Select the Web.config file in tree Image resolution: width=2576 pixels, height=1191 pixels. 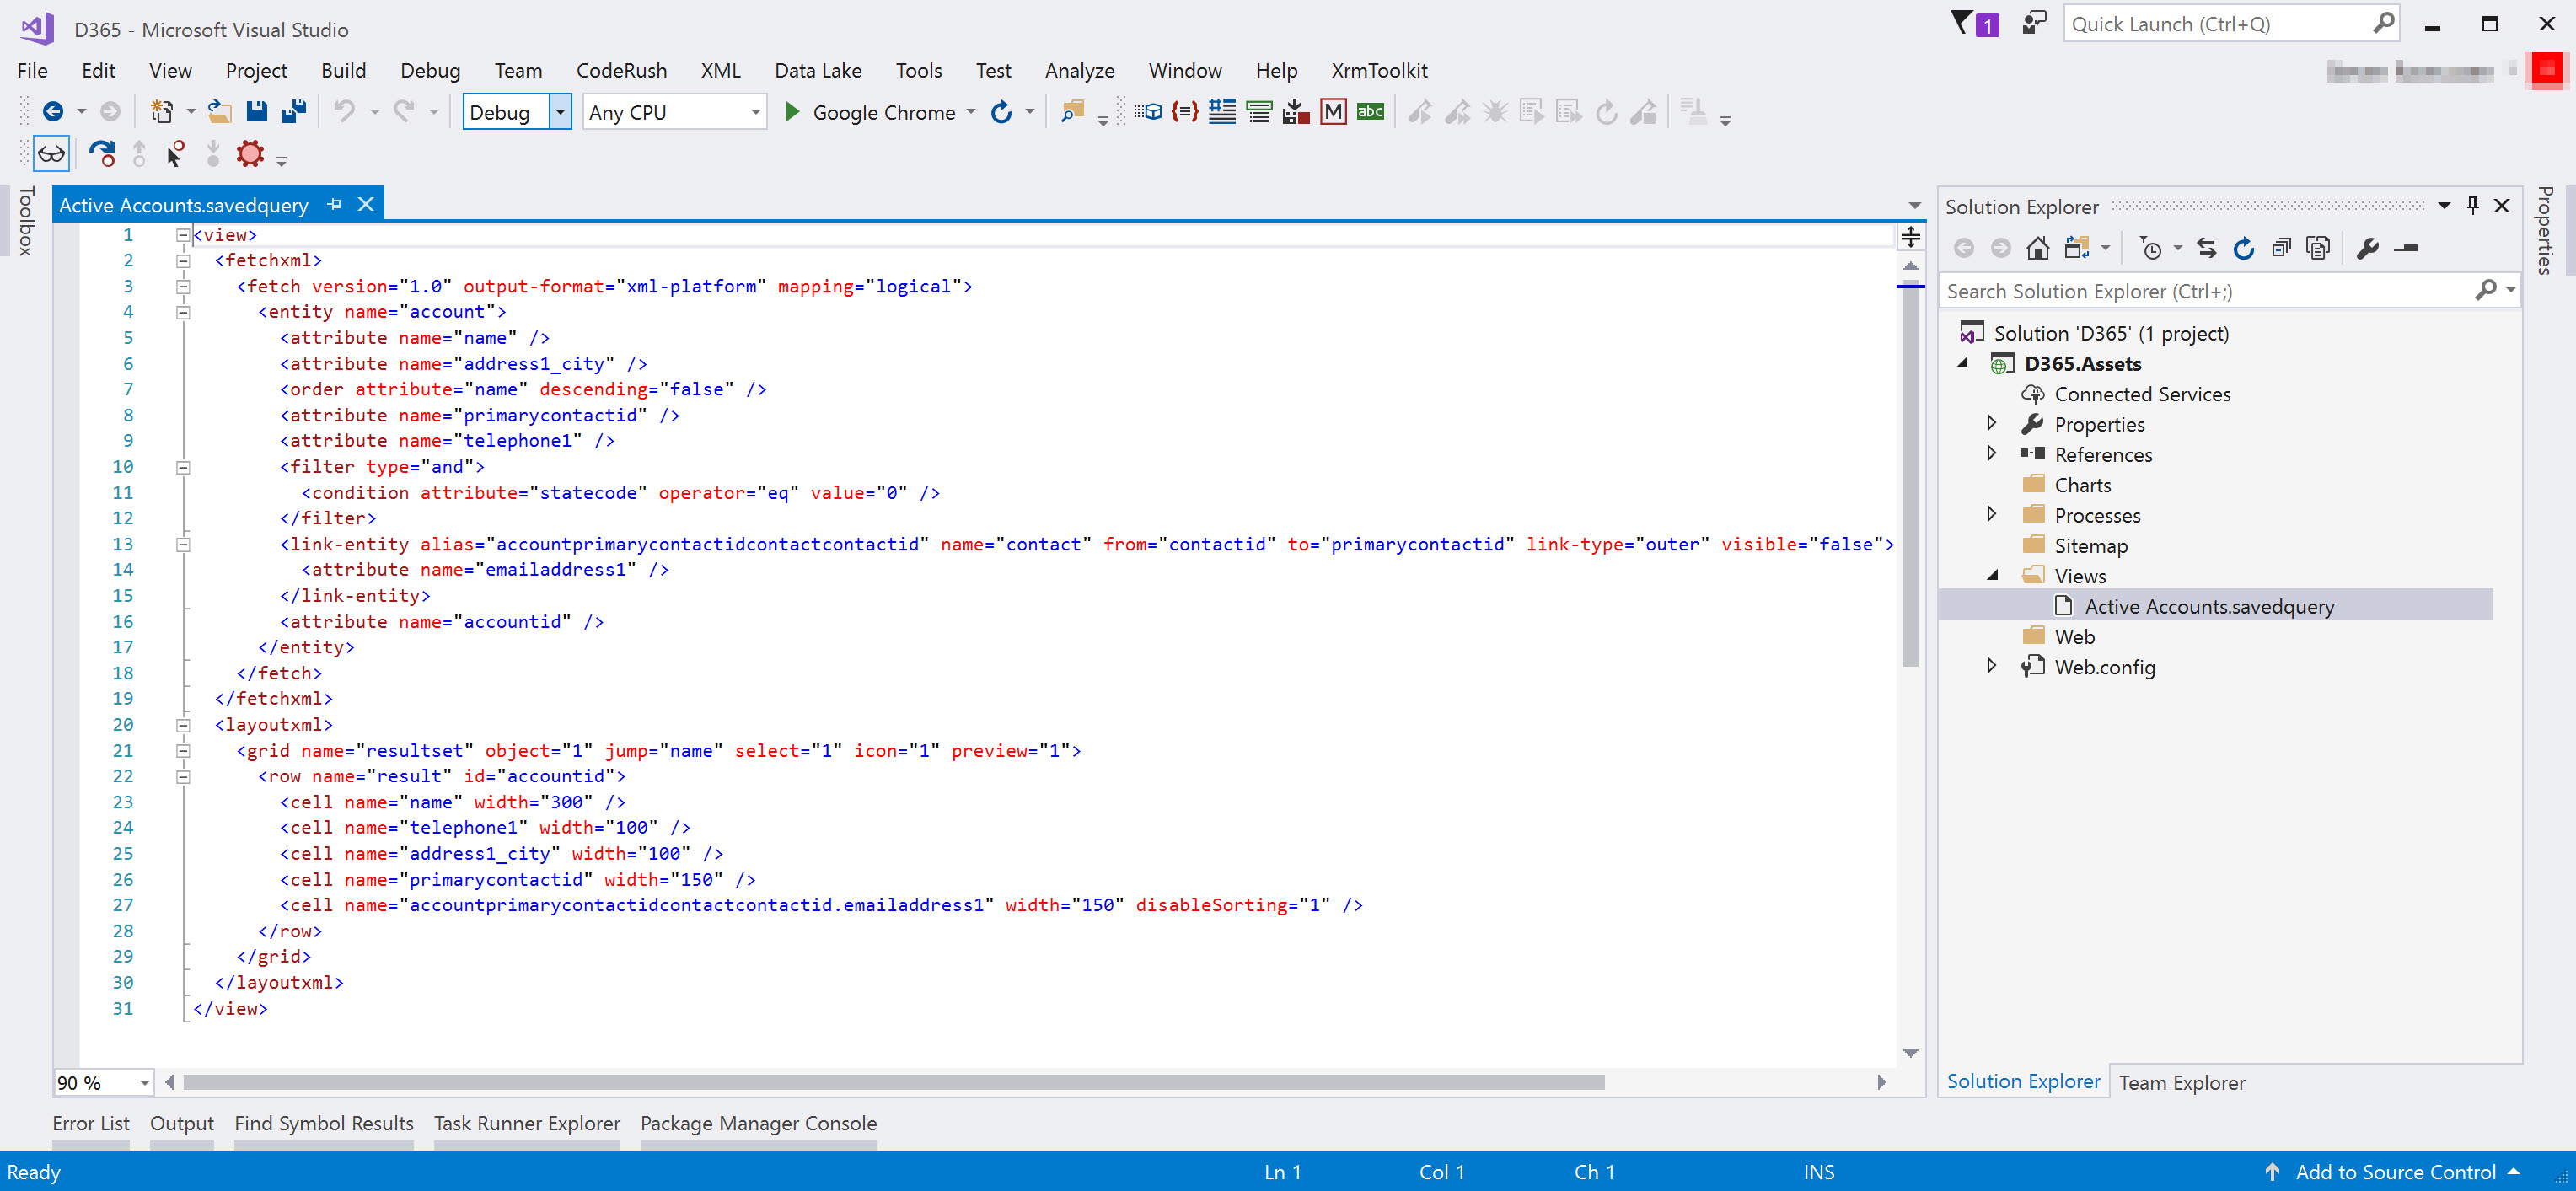(2104, 667)
